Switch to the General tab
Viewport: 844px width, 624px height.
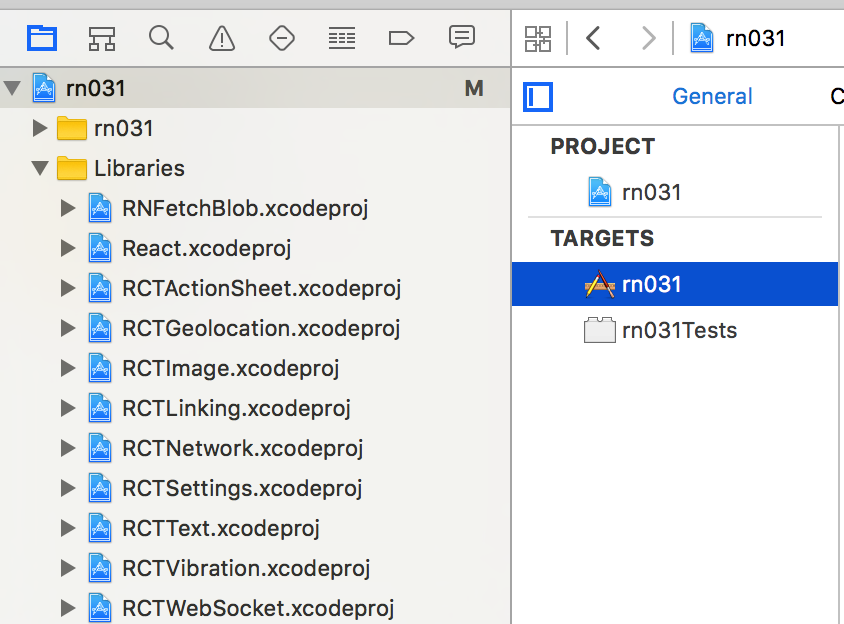(x=712, y=97)
